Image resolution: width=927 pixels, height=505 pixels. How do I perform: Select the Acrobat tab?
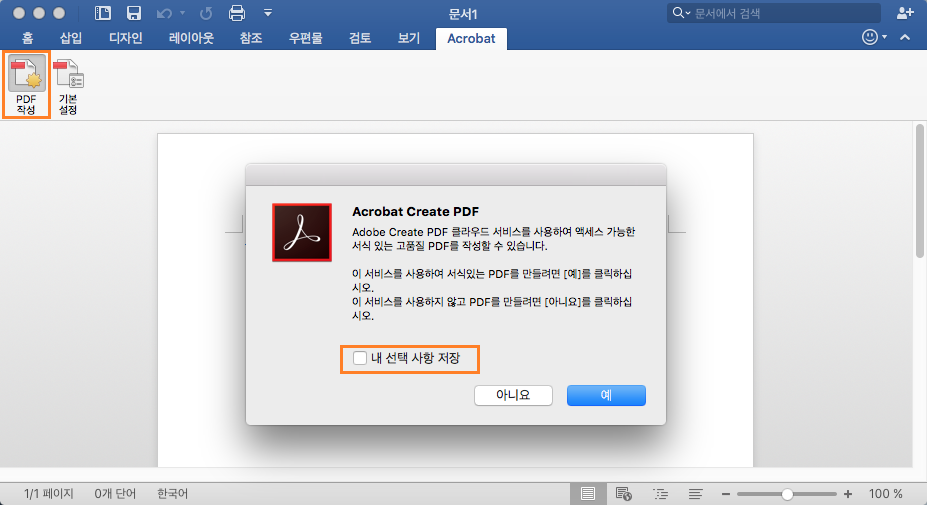pos(471,38)
